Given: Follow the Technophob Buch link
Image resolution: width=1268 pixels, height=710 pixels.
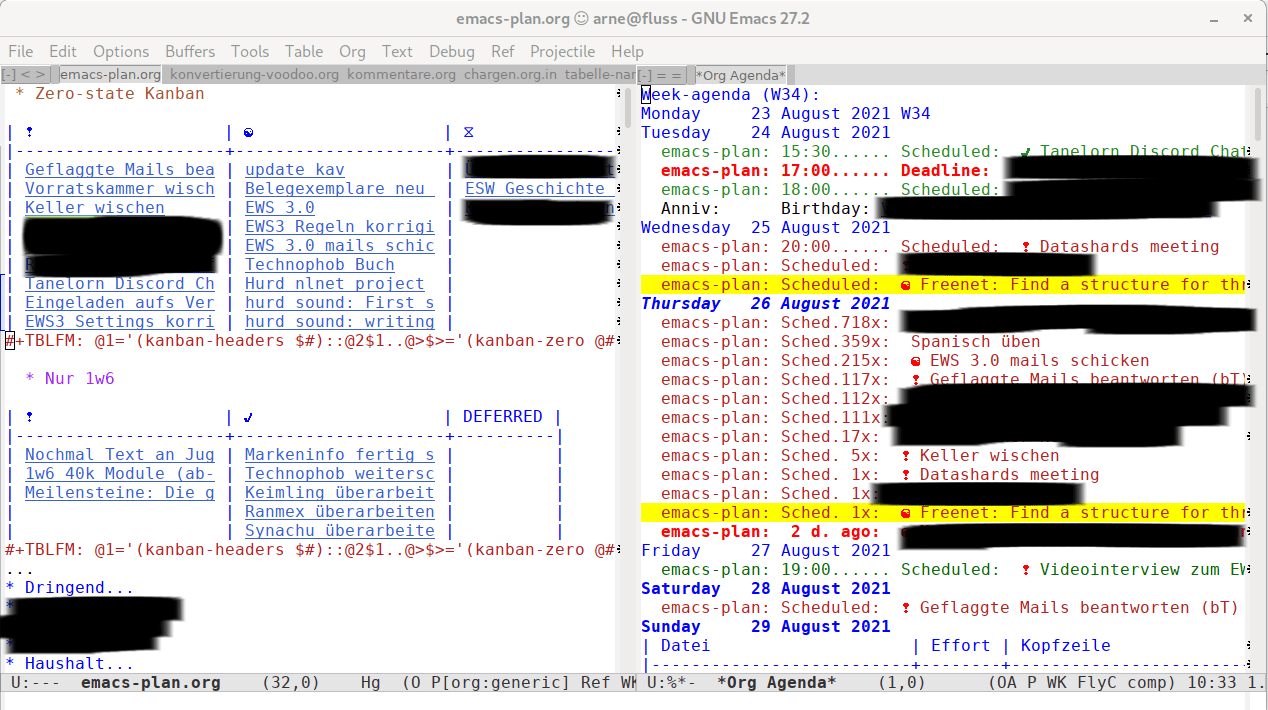Looking at the screenshot, I should point(320,265).
